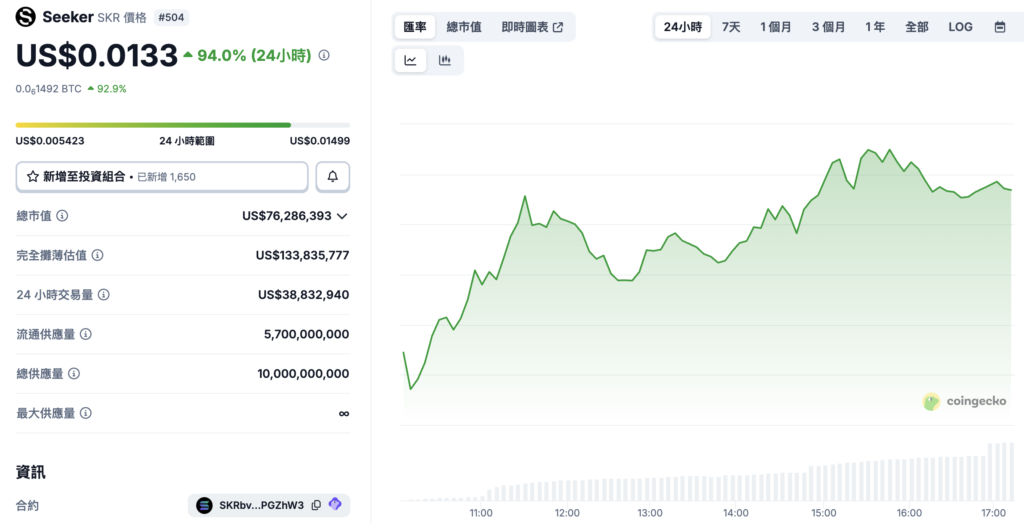This screenshot has width=1024, height=524.
Task: Expand the market cap details chevron
Action: click(342, 216)
